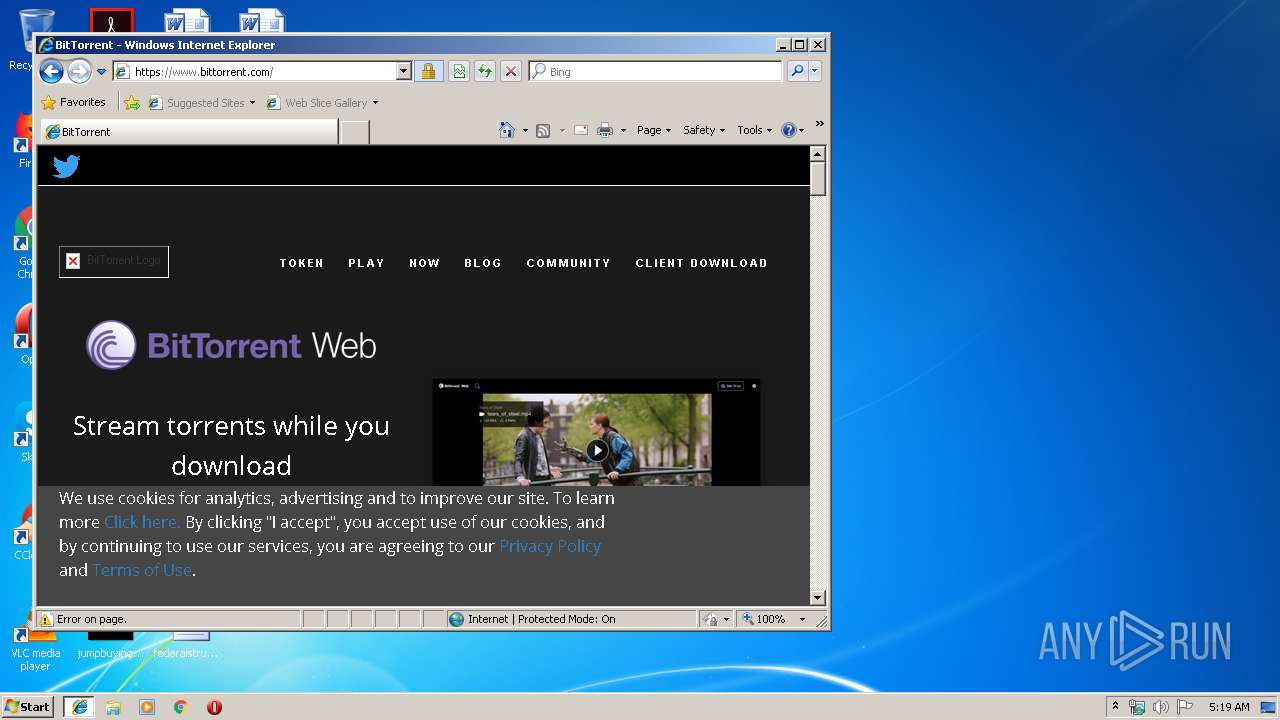Open the Tools menu
This screenshot has height=720, width=1280.
[755, 130]
